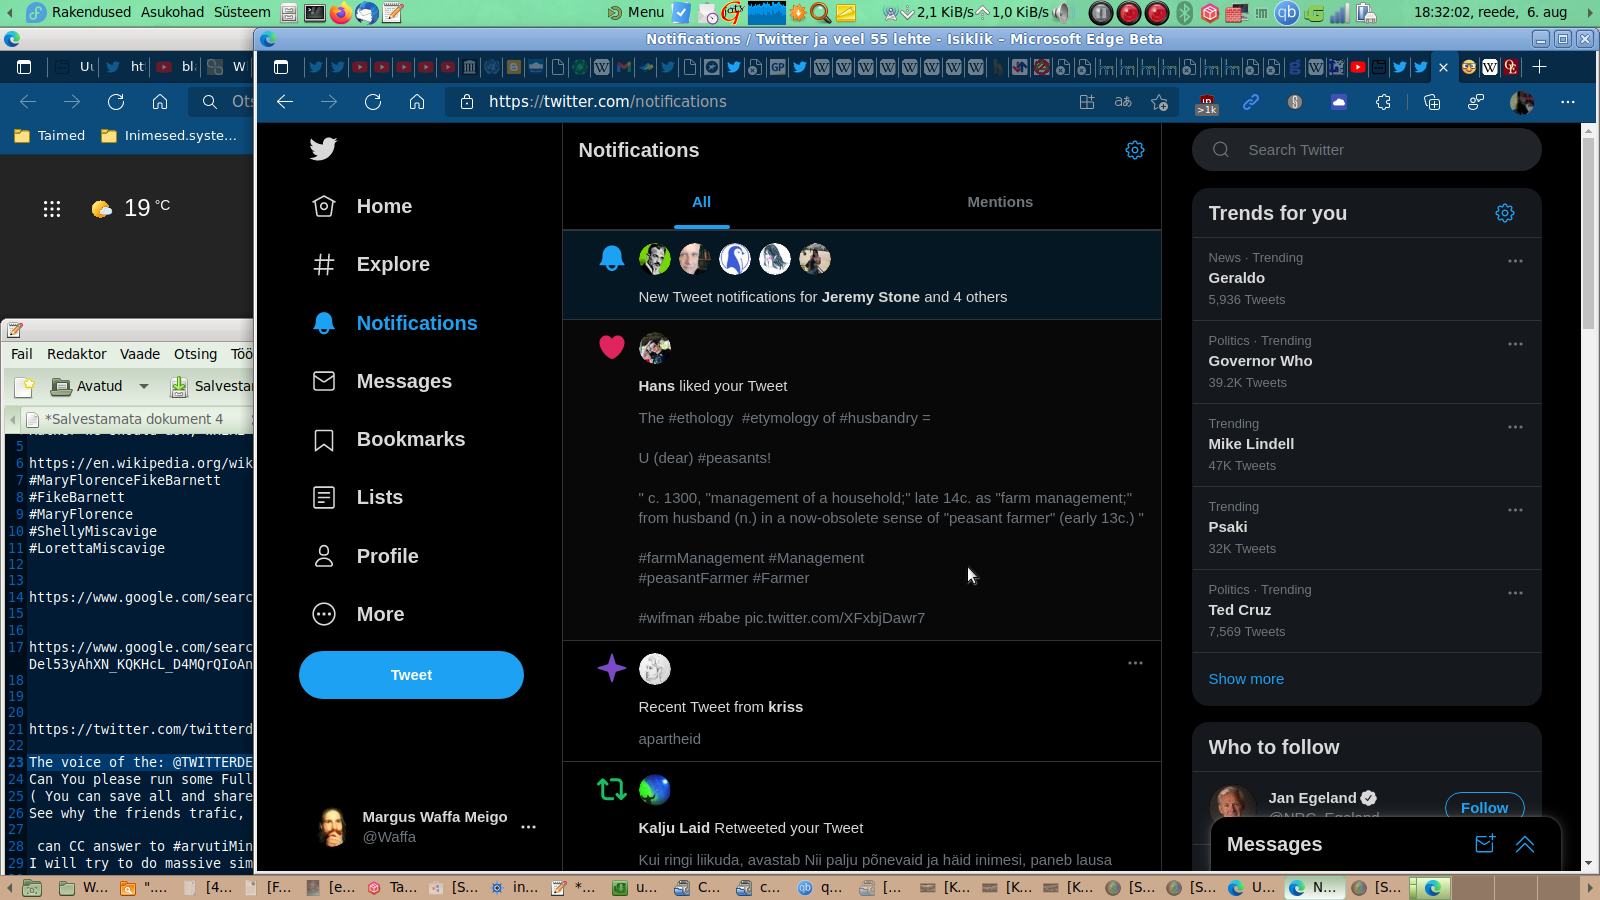Click the Explore hashtag icon
The width and height of the screenshot is (1600, 900).
pos(324,264)
